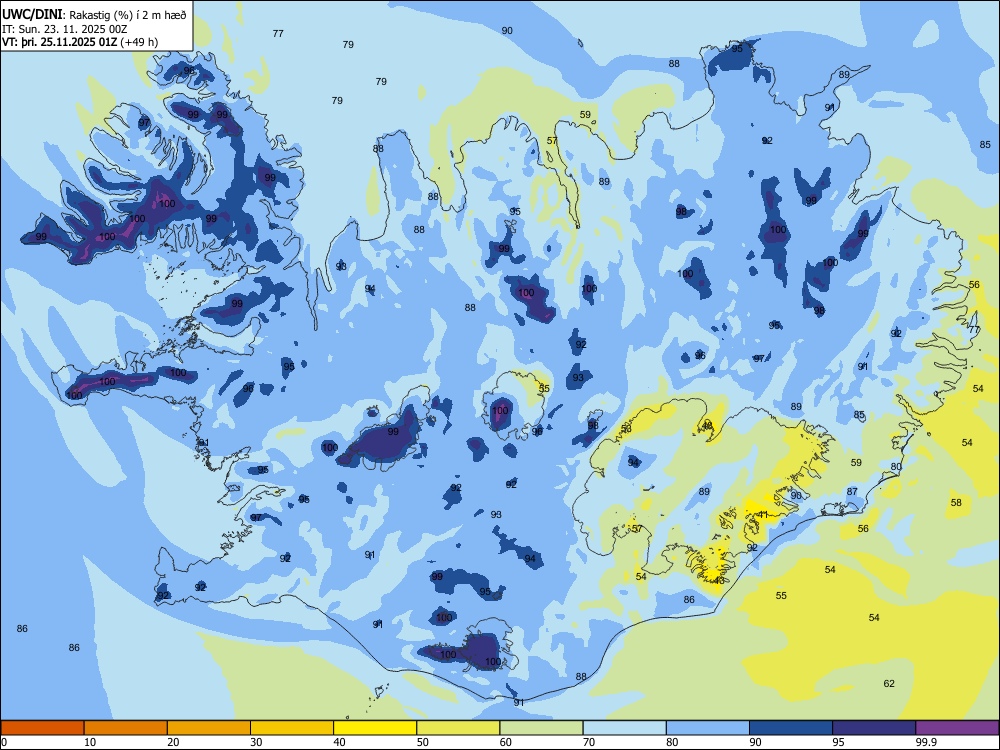Image resolution: width=1000 pixels, height=750 pixels.
Task: Click the legend tick label '80'
Action: pyautogui.click(x=672, y=742)
